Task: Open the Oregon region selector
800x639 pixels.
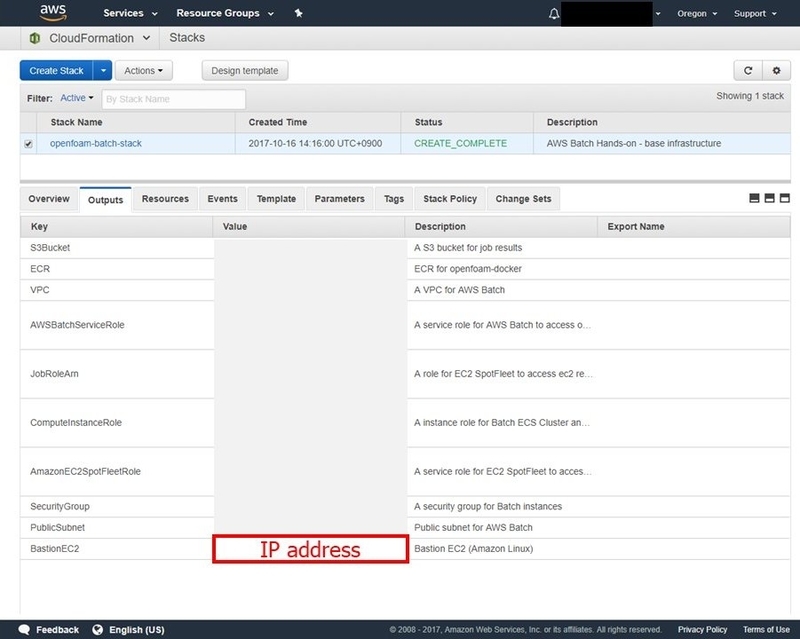Action: pyautogui.click(x=697, y=14)
